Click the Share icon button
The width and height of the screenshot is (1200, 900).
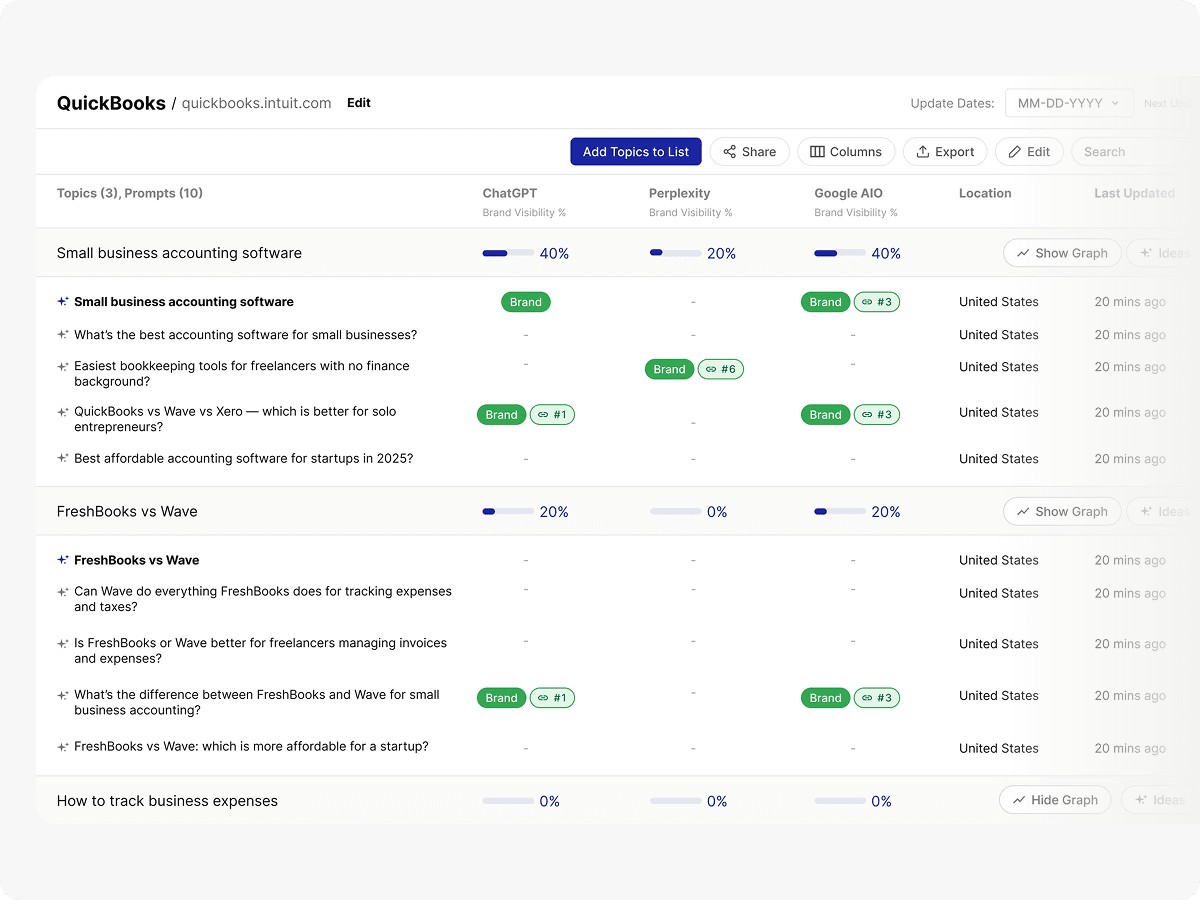[749, 152]
